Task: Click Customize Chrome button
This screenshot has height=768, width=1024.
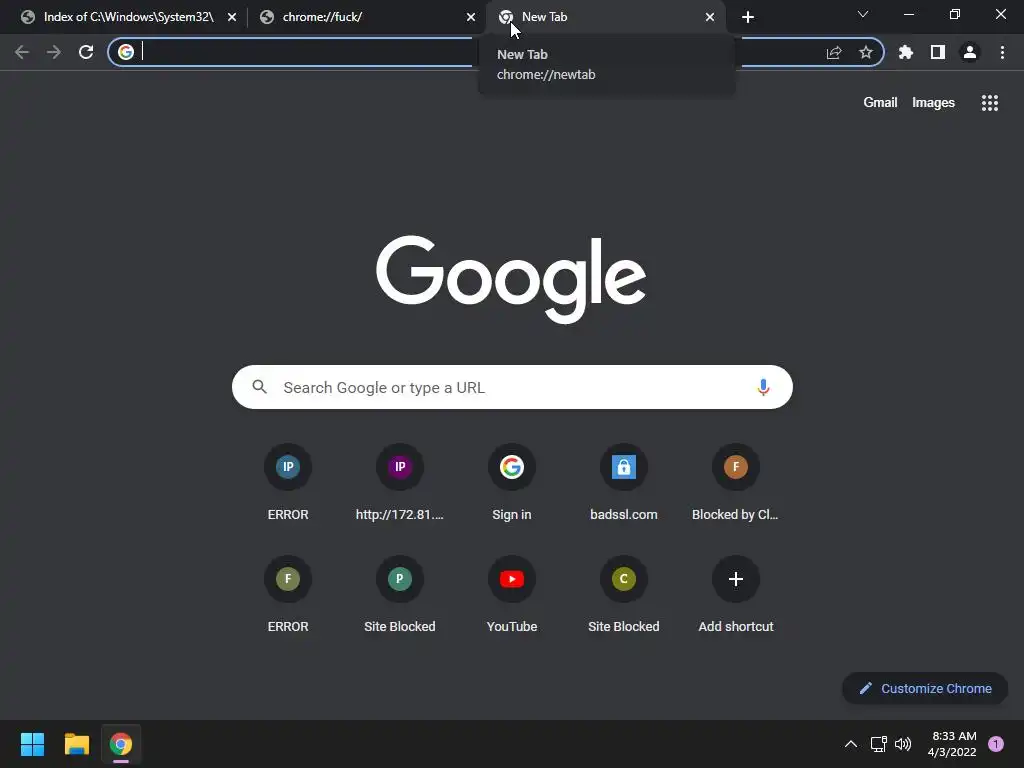Action: tap(925, 688)
